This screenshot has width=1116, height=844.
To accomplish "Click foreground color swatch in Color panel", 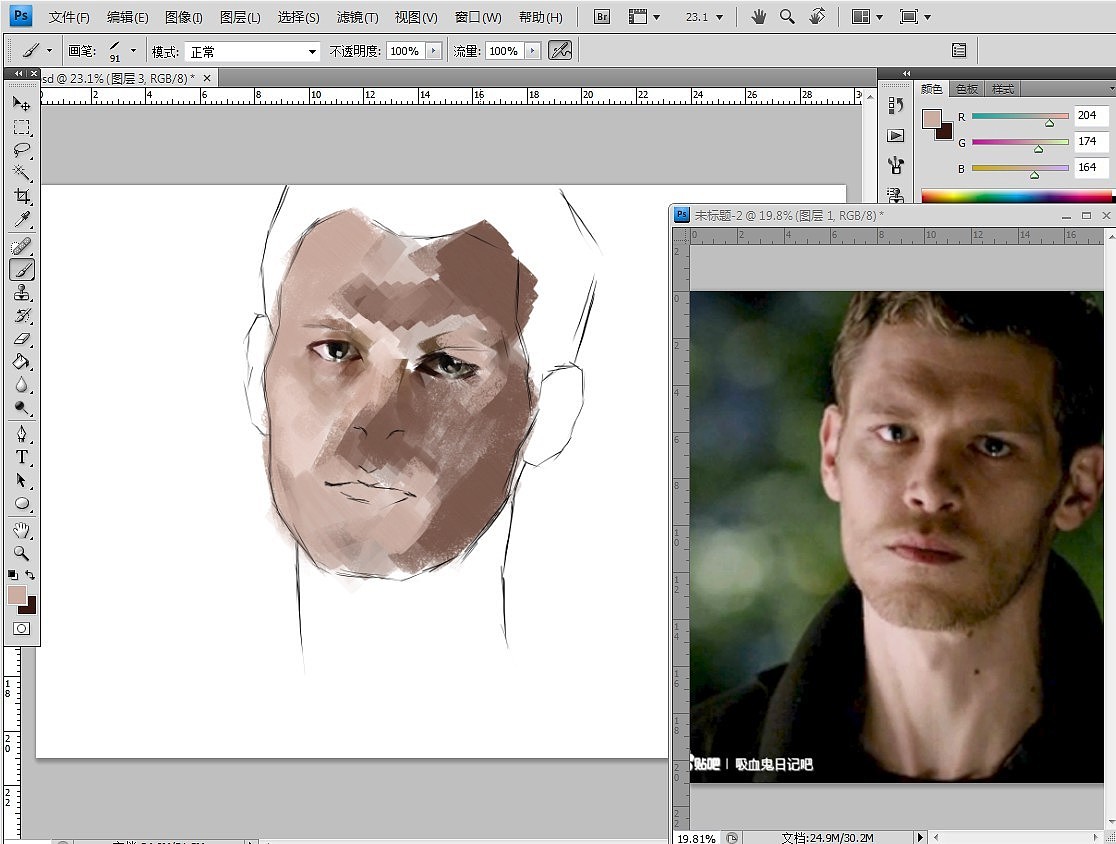I will click(932, 119).
